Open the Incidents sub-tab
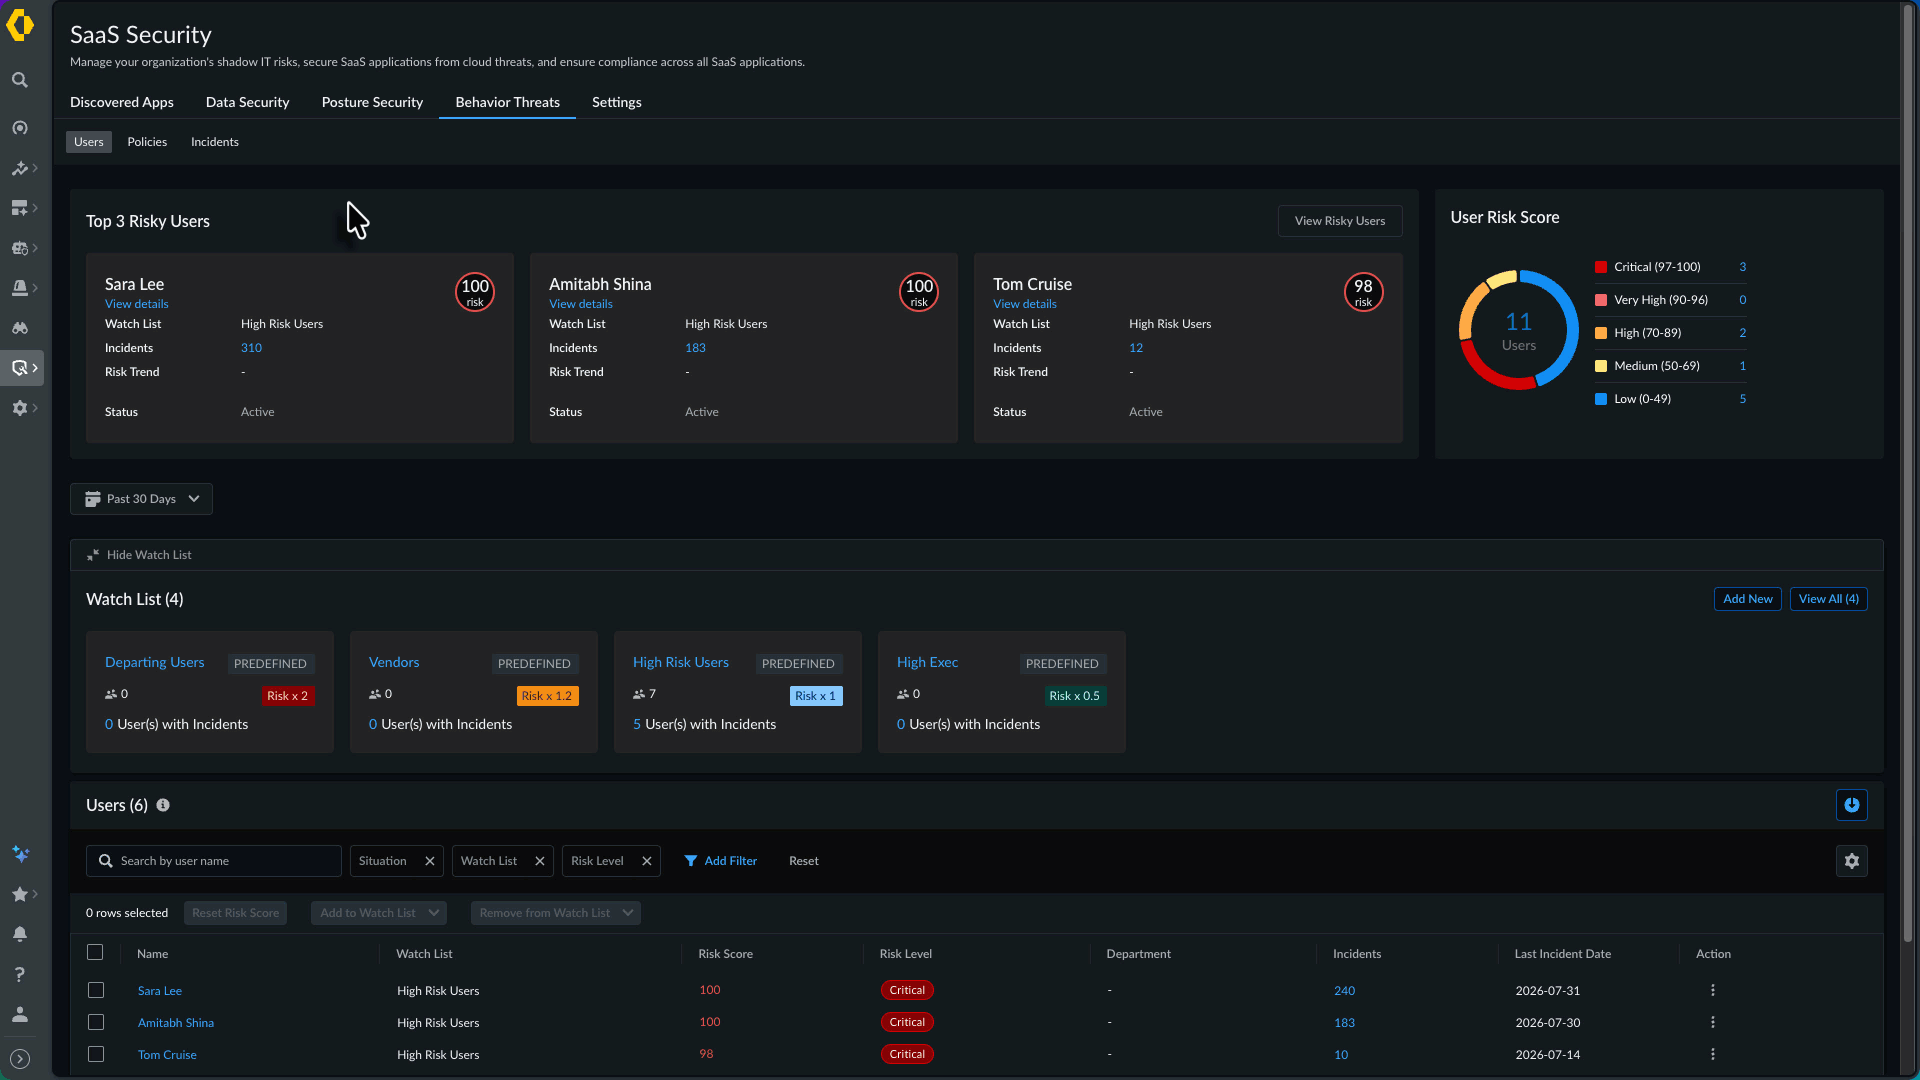 pos(215,142)
